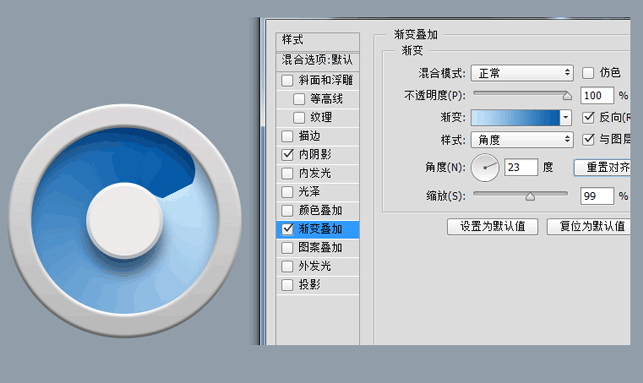
Task: Select the 外发光 list entry label
Action: click(315, 267)
